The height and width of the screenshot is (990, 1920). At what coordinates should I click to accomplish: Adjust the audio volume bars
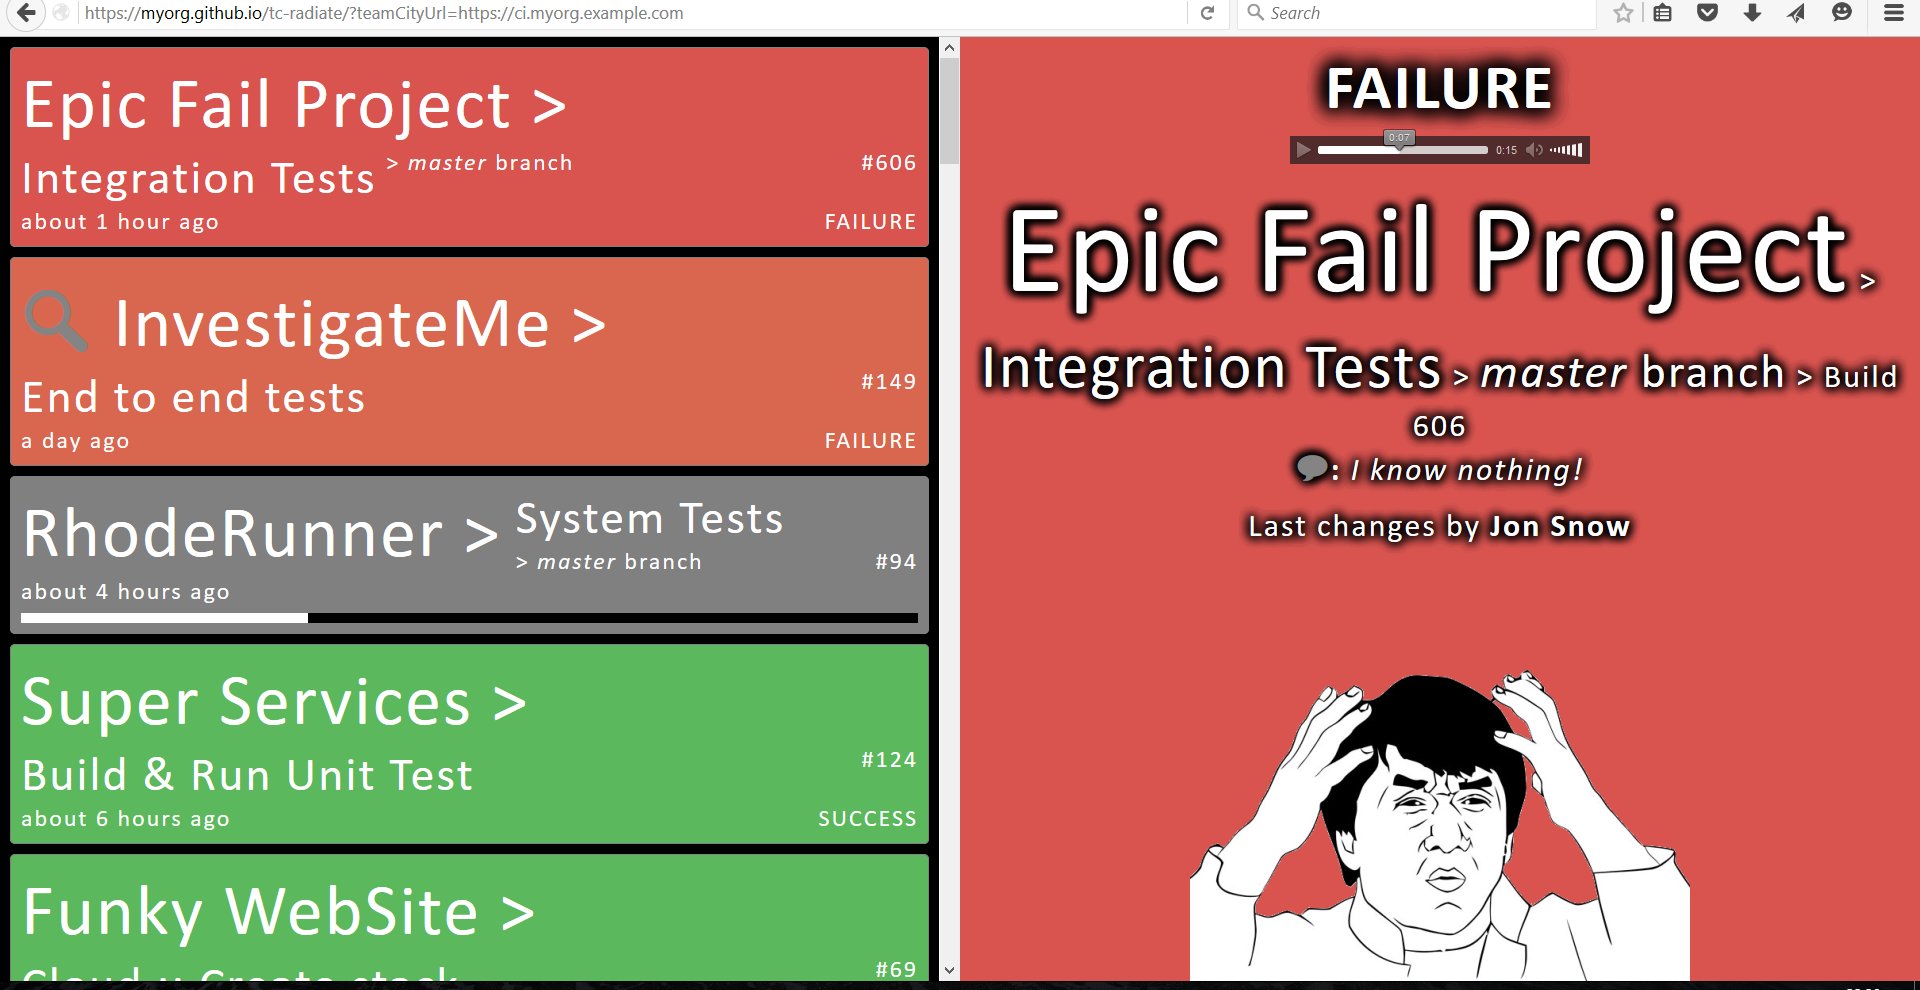(x=1566, y=150)
